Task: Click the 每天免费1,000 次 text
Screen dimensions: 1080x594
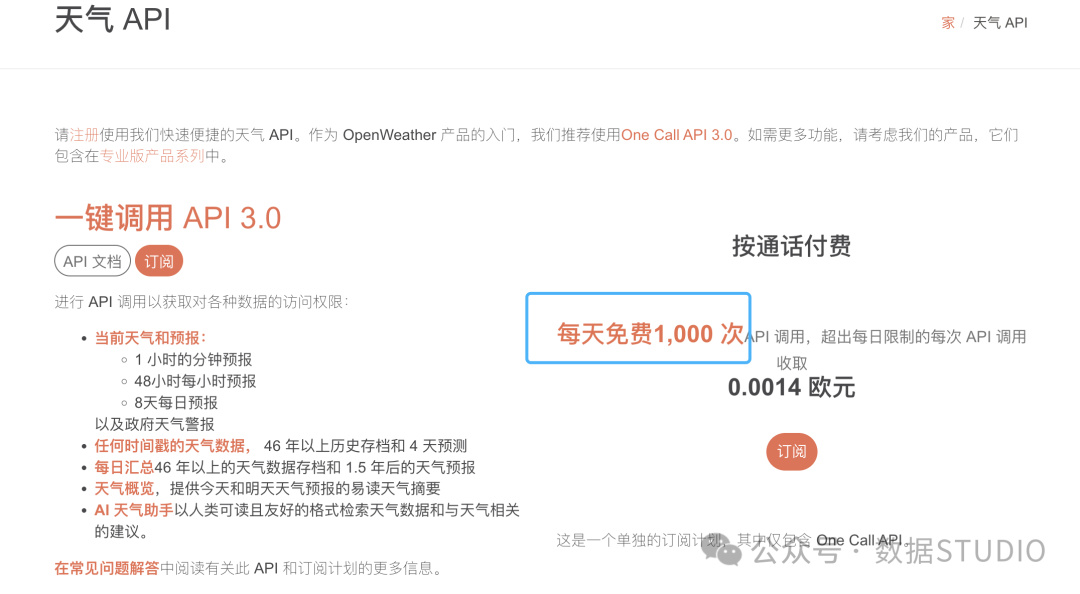Action: point(650,334)
